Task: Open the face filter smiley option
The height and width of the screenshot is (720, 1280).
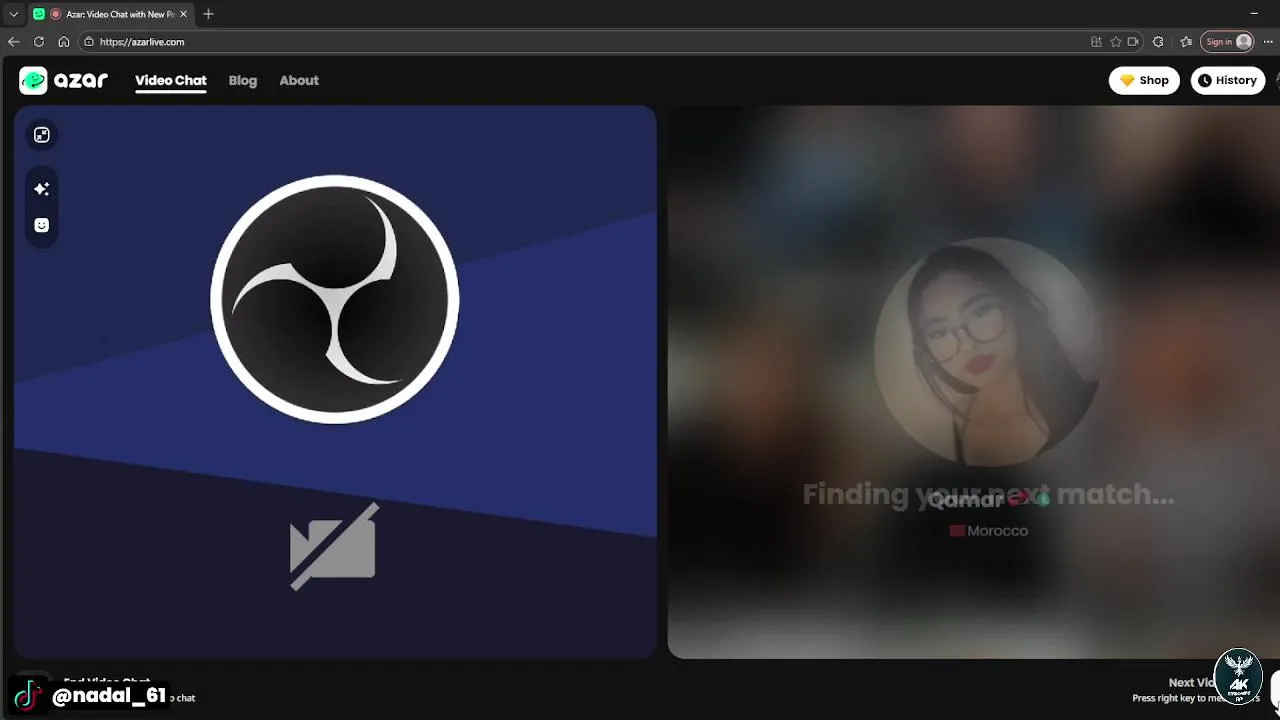Action: point(42,225)
